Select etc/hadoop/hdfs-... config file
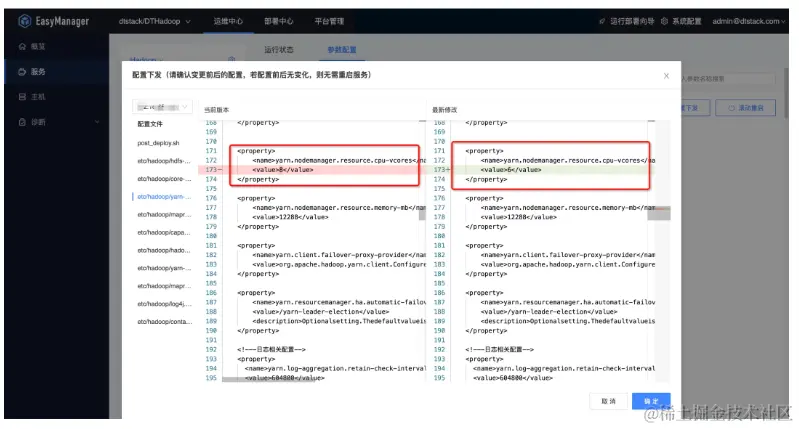This screenshot has width=799, height=429. [164, 161]
